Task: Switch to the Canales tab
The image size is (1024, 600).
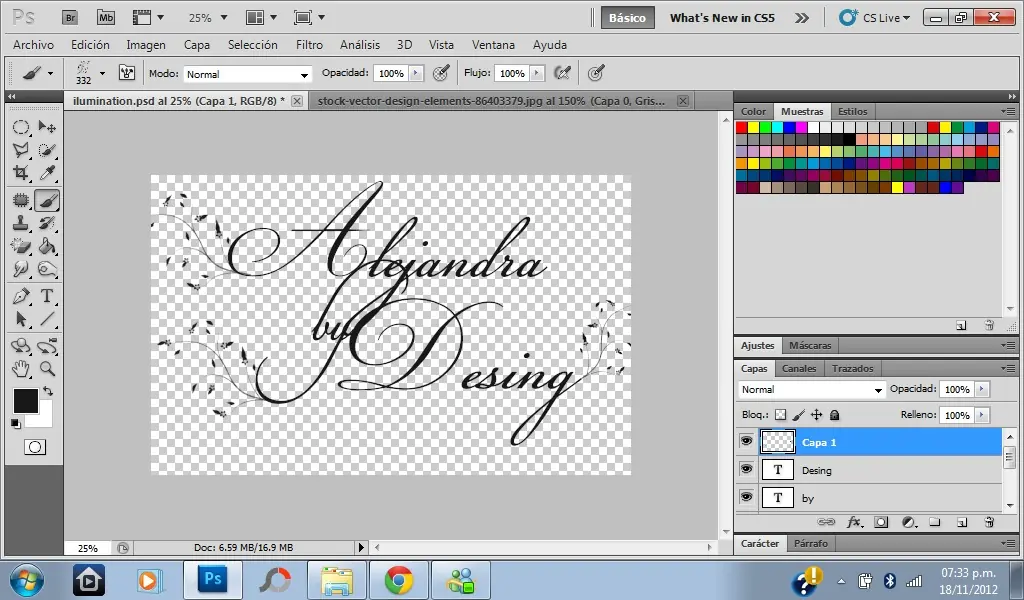Action: coord(798,368)
